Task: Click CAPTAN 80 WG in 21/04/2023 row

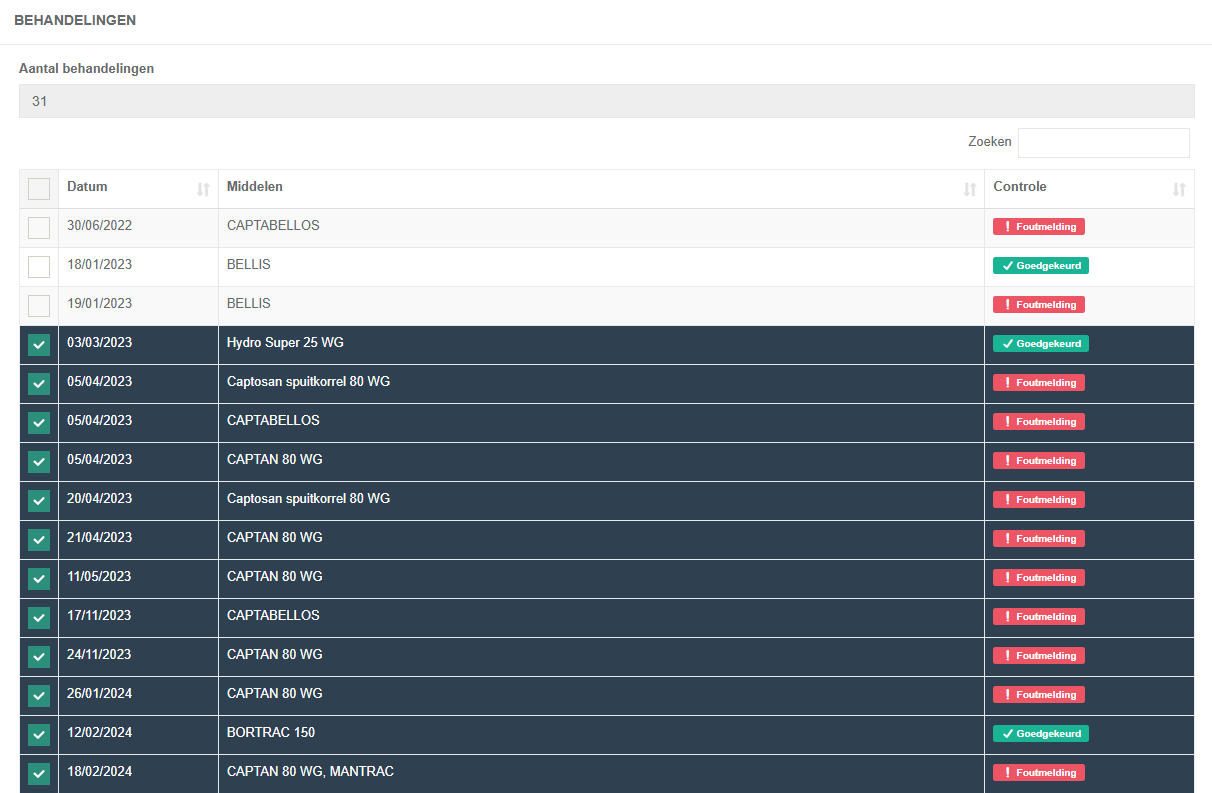Action: [x=275, y=538]
